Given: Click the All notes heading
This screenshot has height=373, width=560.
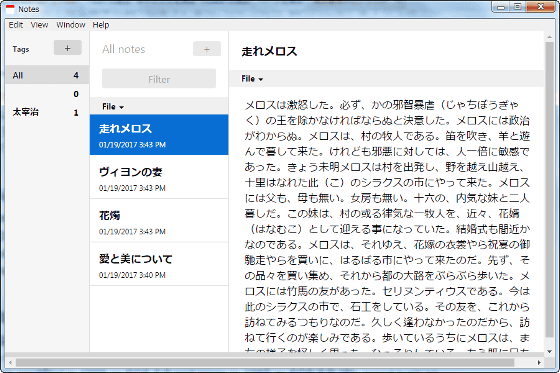Looking at the screenshot, I should coord(124,49).
